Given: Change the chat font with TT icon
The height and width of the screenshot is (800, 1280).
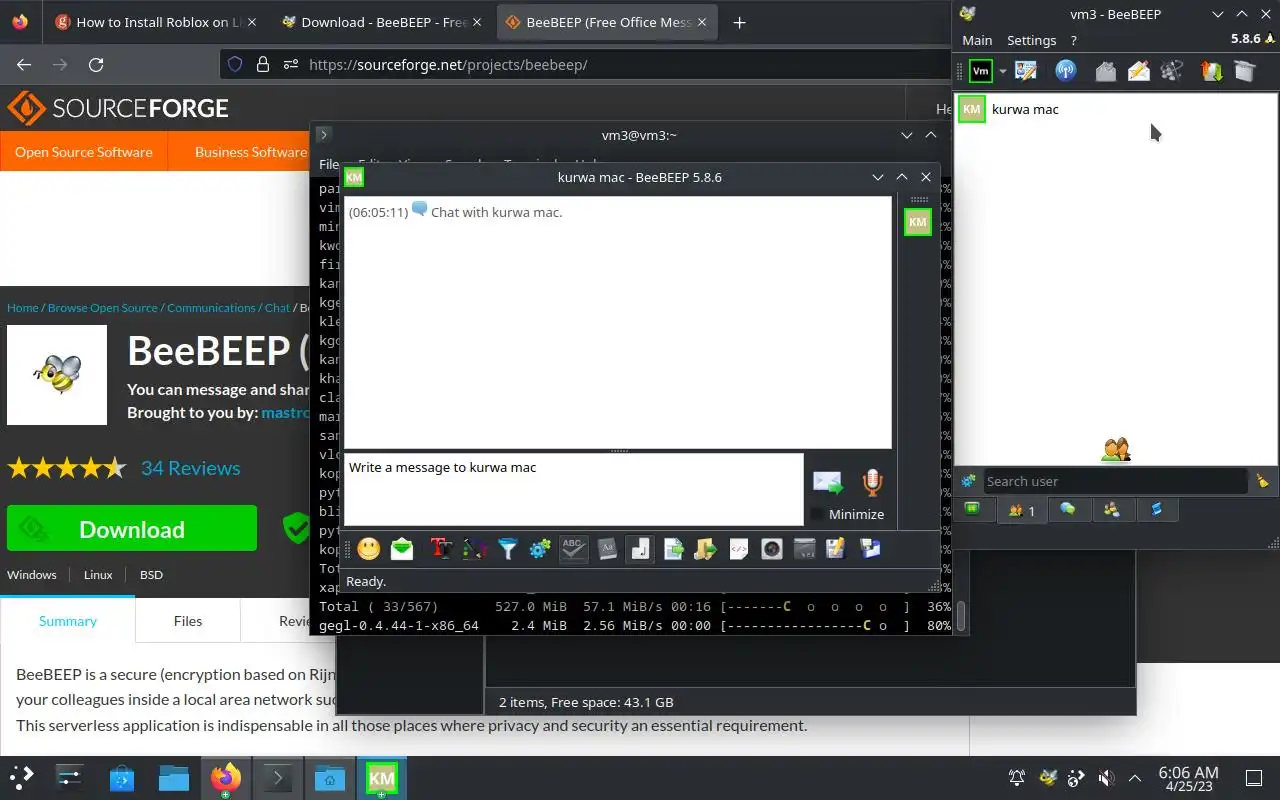Looking at the screenshot, I should pos(440,548).
